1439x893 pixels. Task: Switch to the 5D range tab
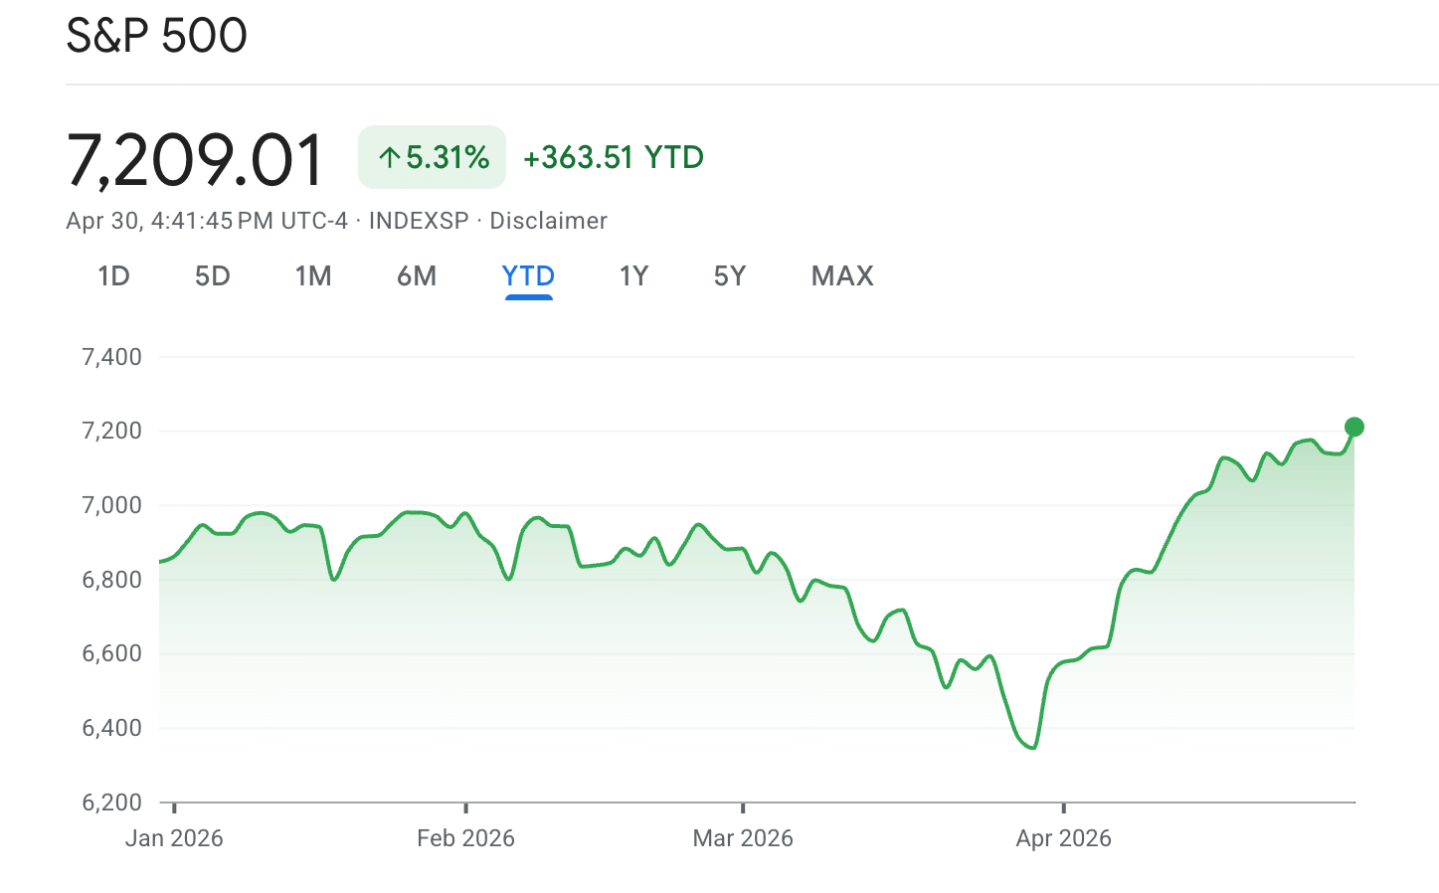(x=212, y=276)
